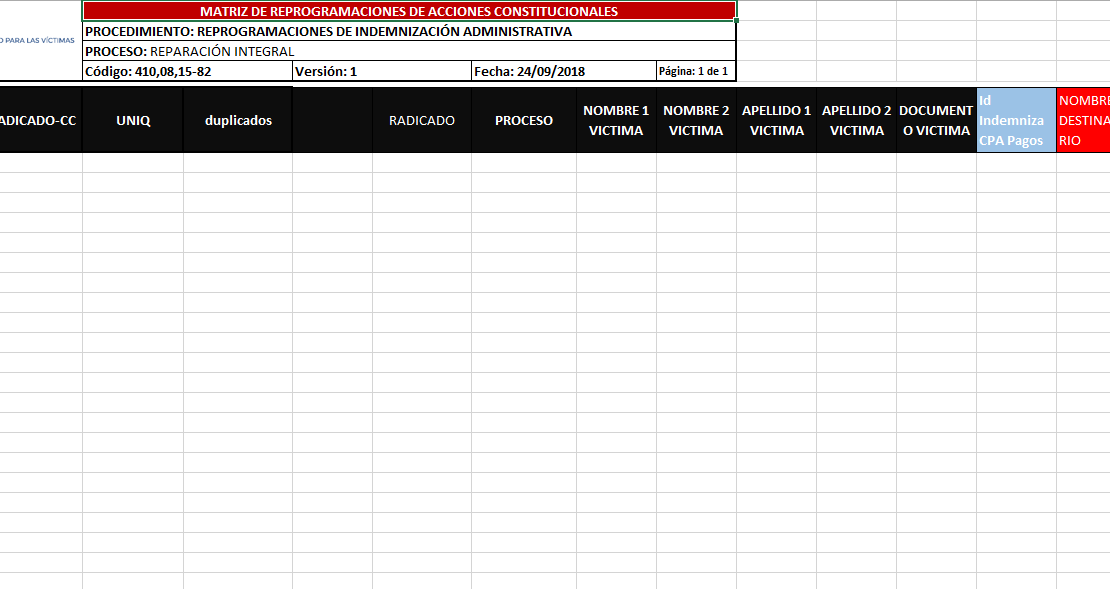The image size is (1110, 589).
Task: Click the red NOMBRE DESTINATARIO header cell
Action: [1084, 120]
